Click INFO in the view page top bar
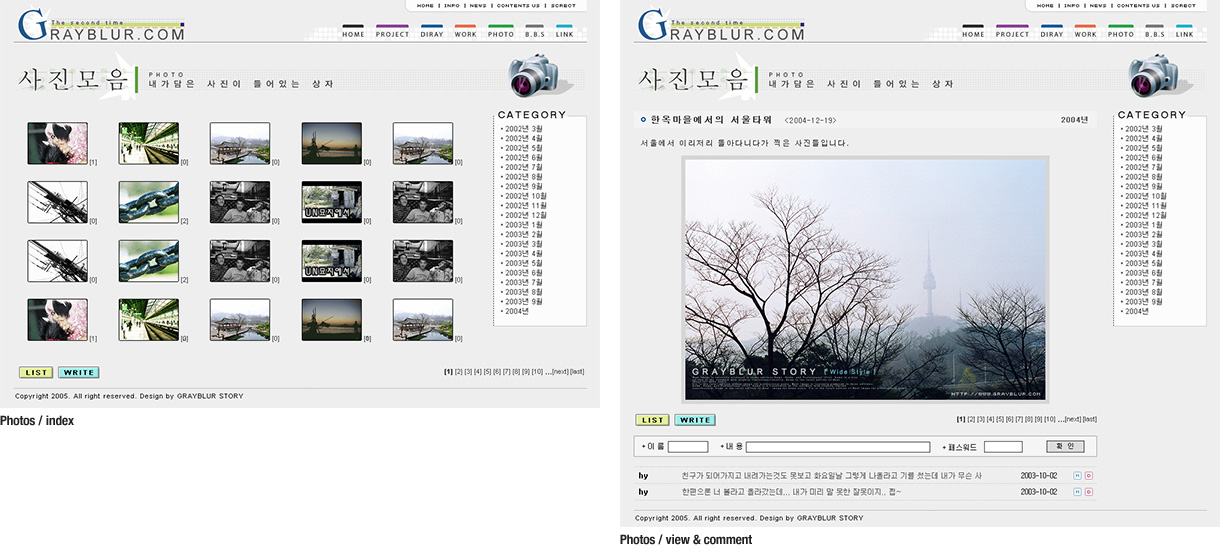Viewport: 1220px width, 552px height. [x=1072, y=5]
